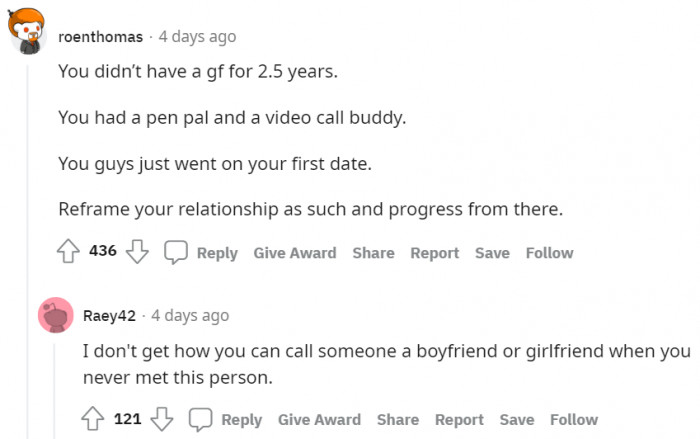Upvote Raey42's reply

click(94, 418)
